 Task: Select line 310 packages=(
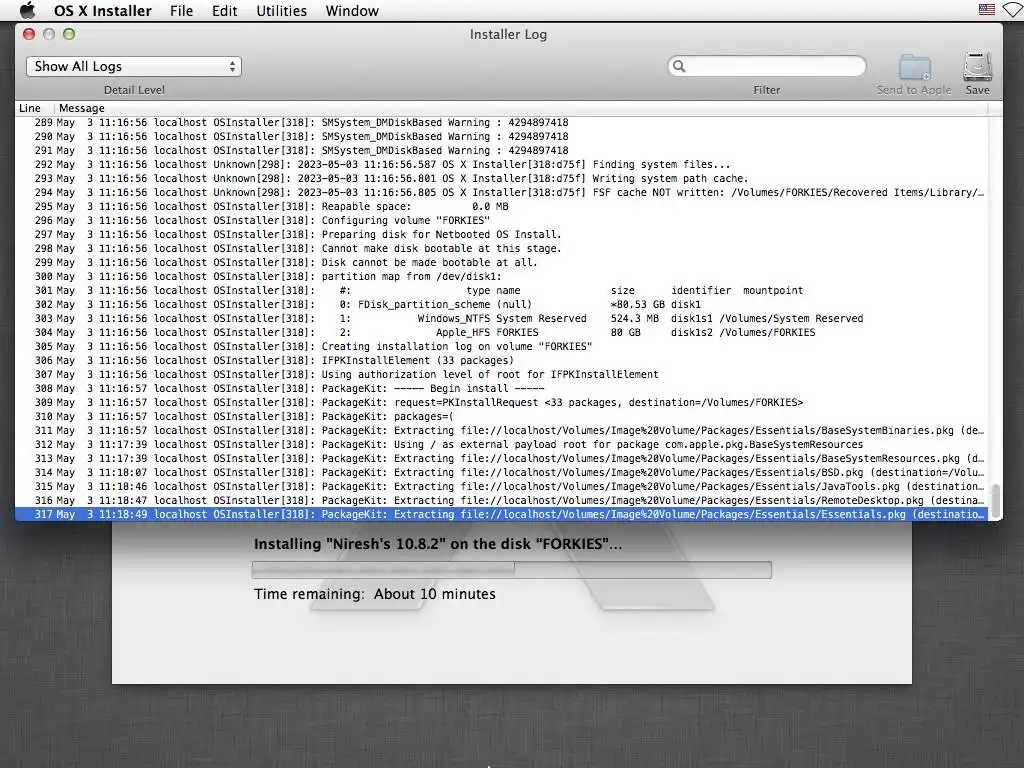click(x=502, y=417)
